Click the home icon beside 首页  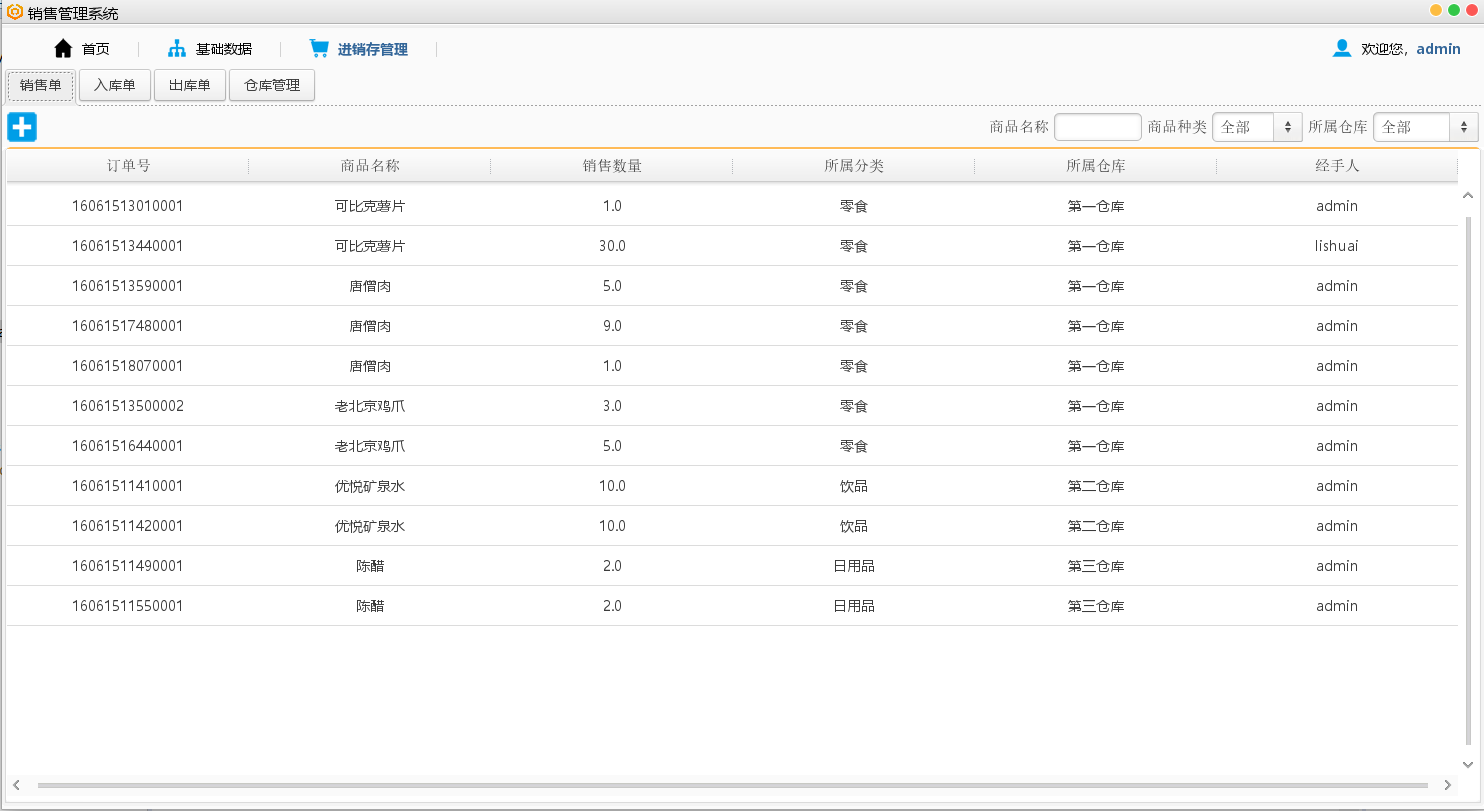point(63,48)
